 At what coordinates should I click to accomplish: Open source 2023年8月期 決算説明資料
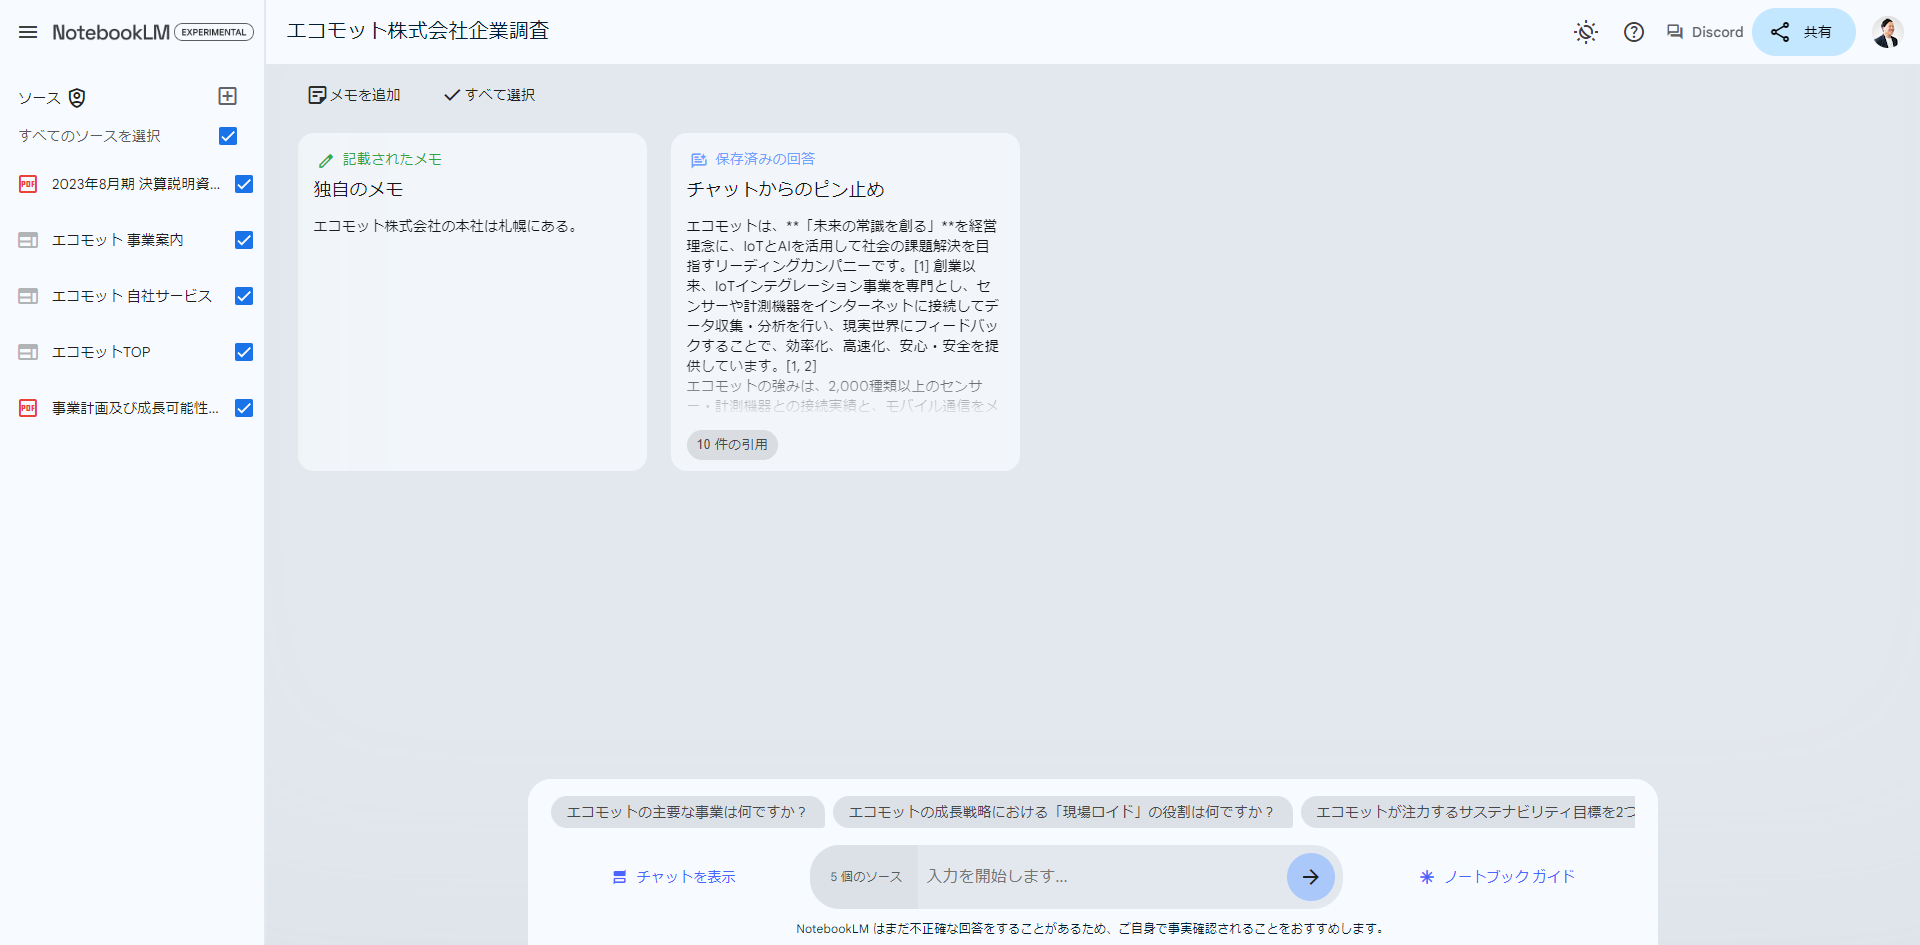(x=136, y=184)
